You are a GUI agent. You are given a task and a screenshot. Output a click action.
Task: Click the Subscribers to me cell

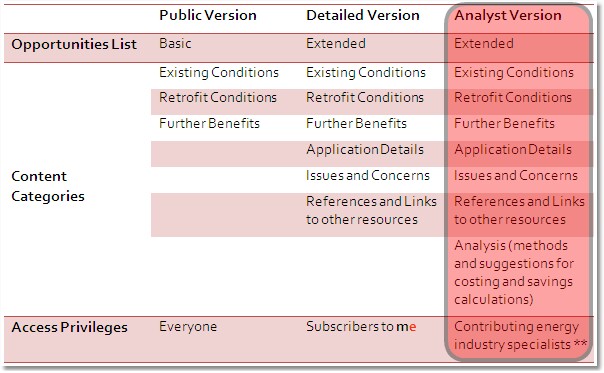361,327
